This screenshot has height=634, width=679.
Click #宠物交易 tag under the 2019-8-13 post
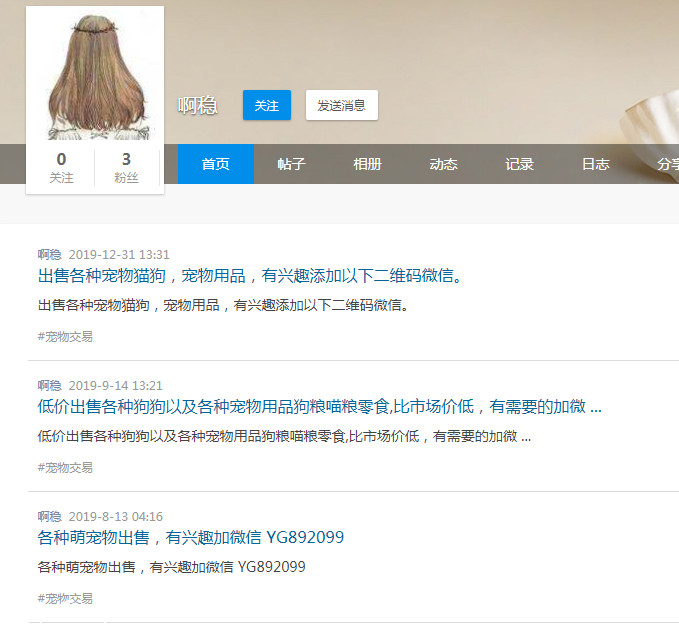point(65,598)
